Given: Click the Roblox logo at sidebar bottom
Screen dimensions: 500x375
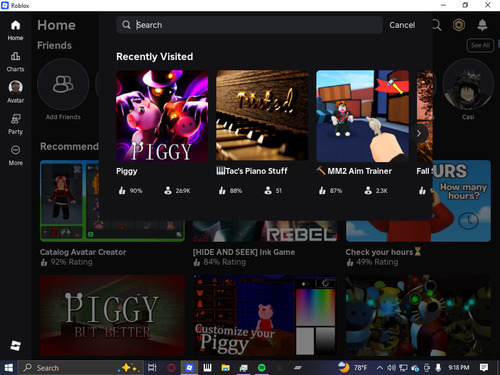Looking at the screenshot, I should click(15, 345).
